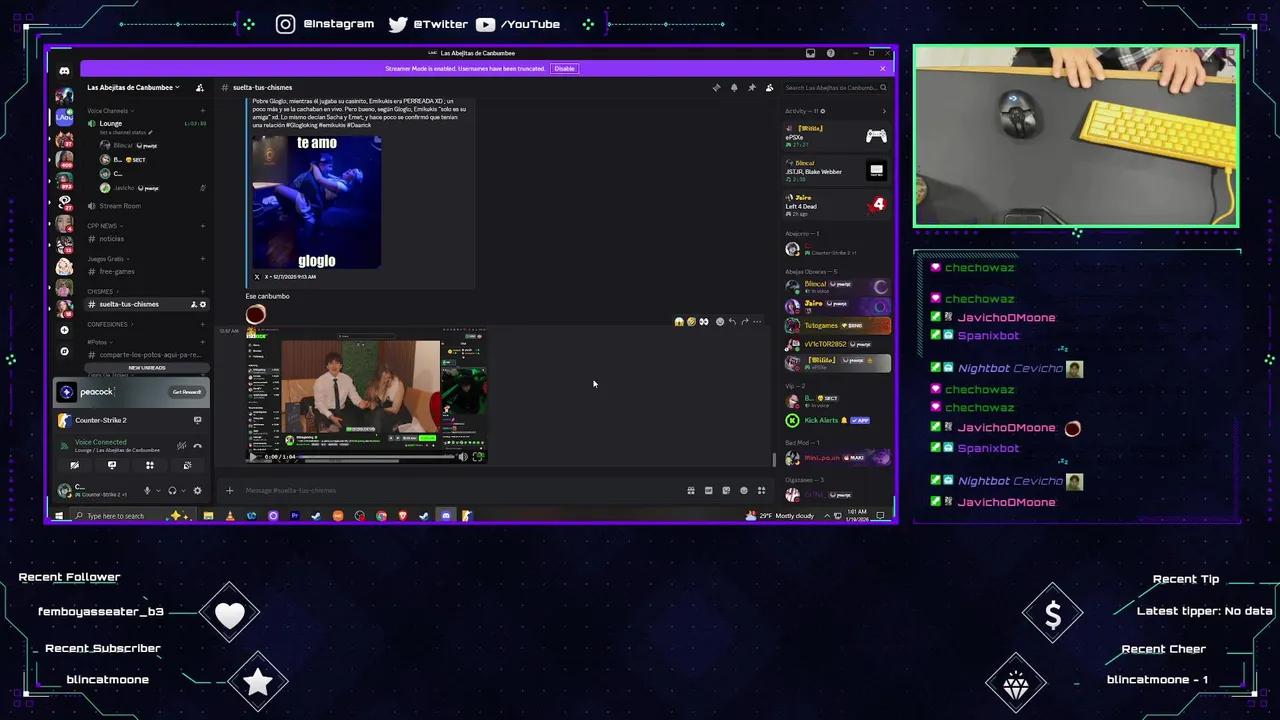
Task: Open the GIF picker
Action: point(708,491)
